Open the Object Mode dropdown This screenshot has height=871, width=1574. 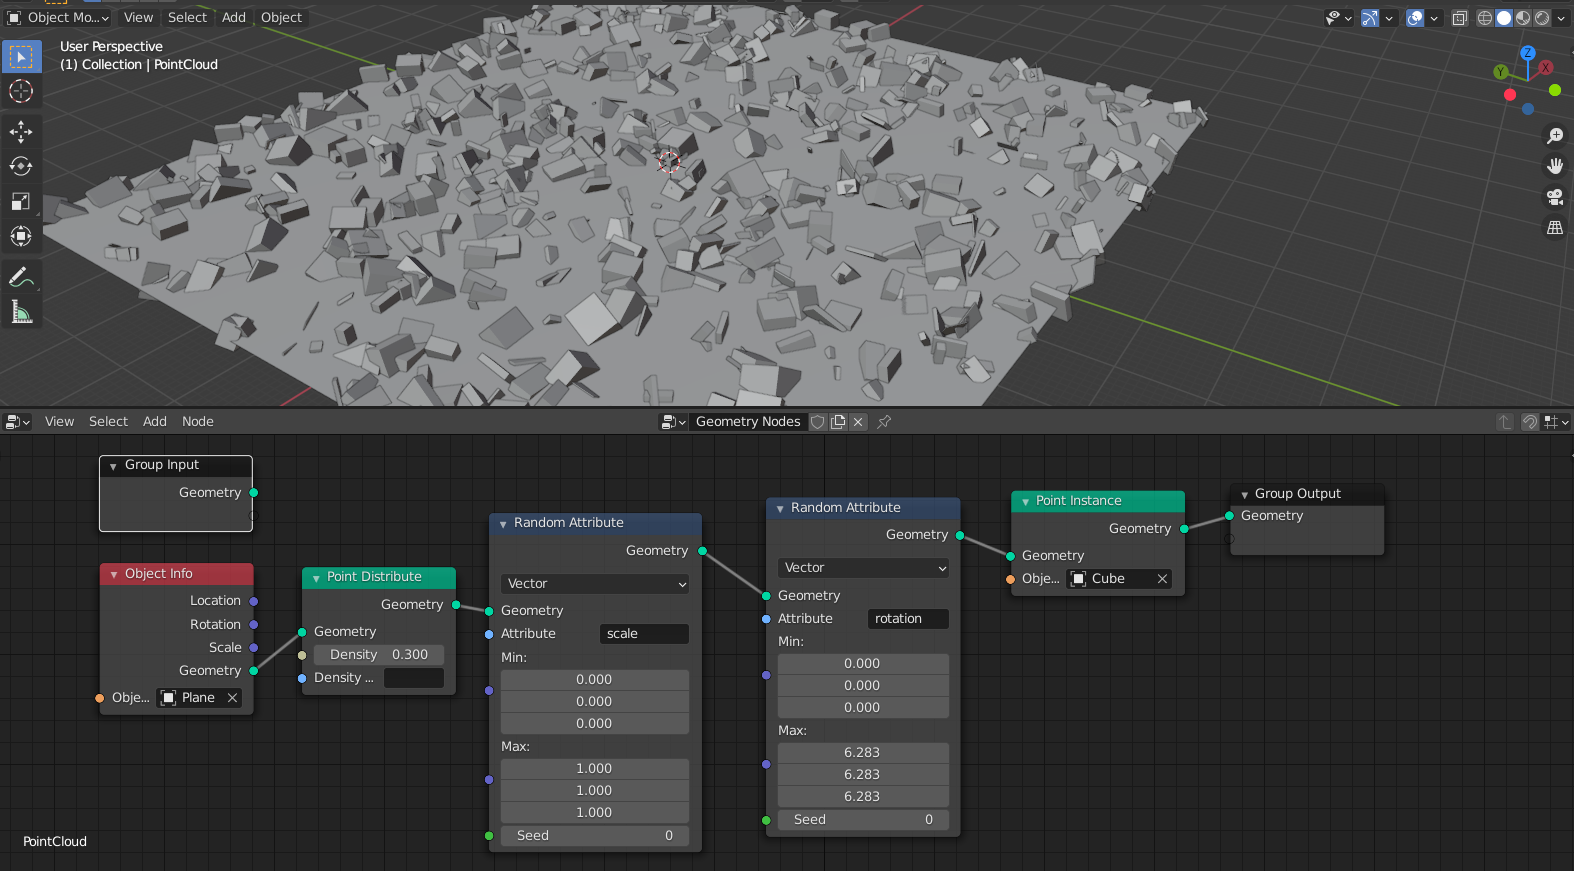(58, 18)
